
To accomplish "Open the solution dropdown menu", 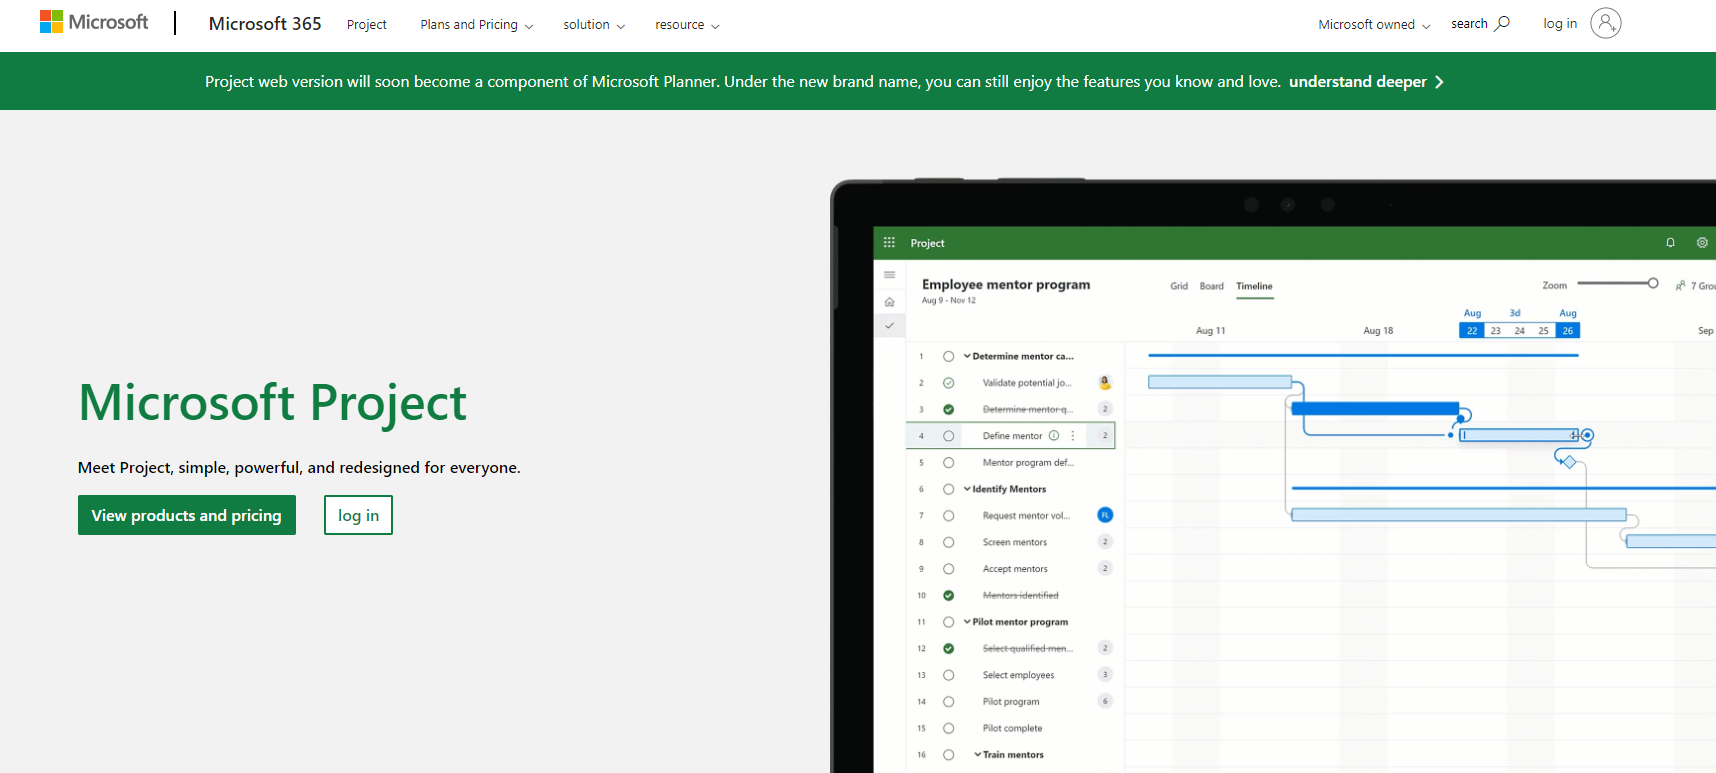I will [x=594, y=24].
